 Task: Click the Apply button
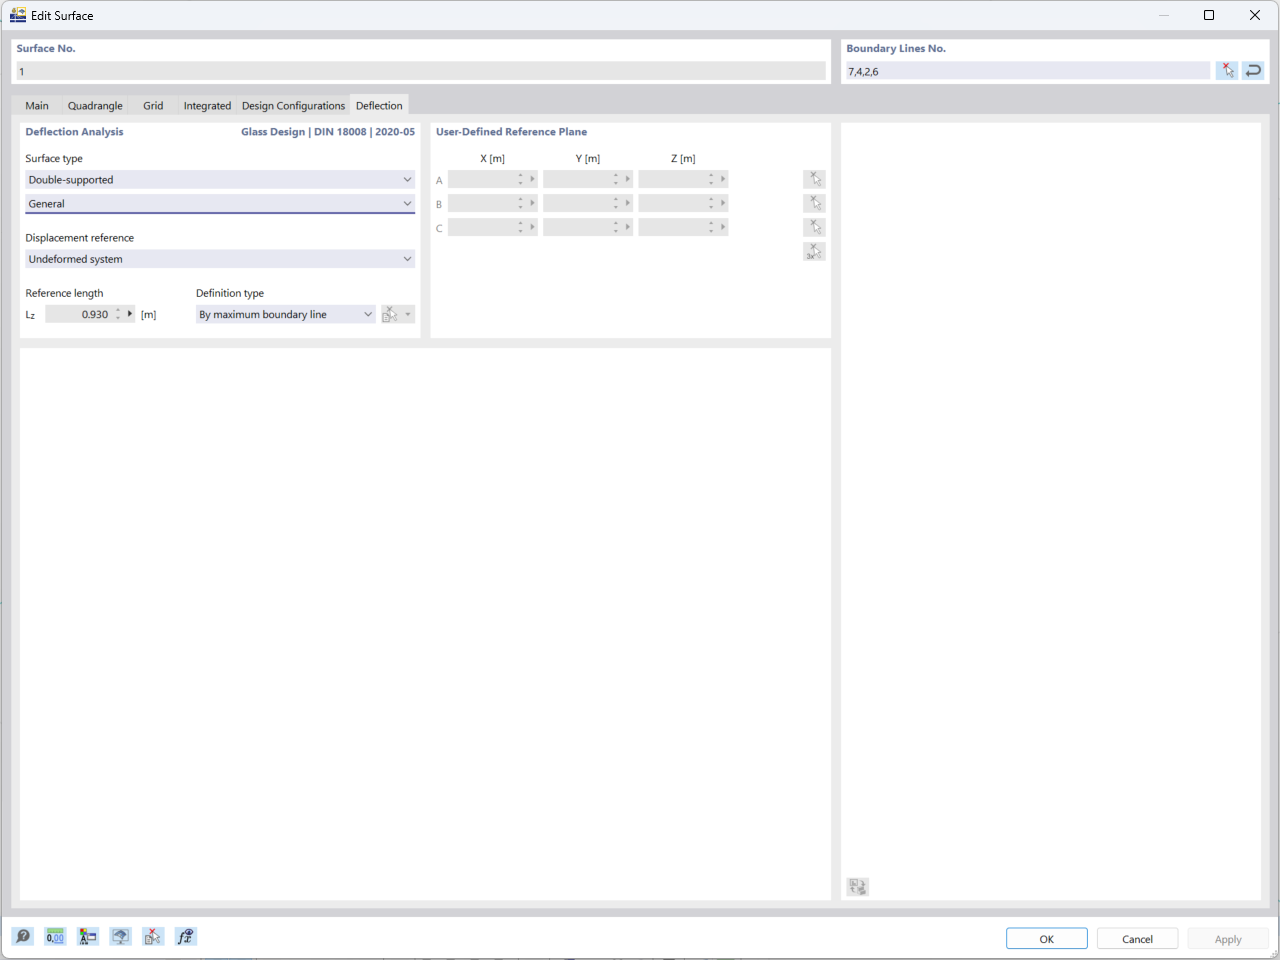[x=1228, y=938]
